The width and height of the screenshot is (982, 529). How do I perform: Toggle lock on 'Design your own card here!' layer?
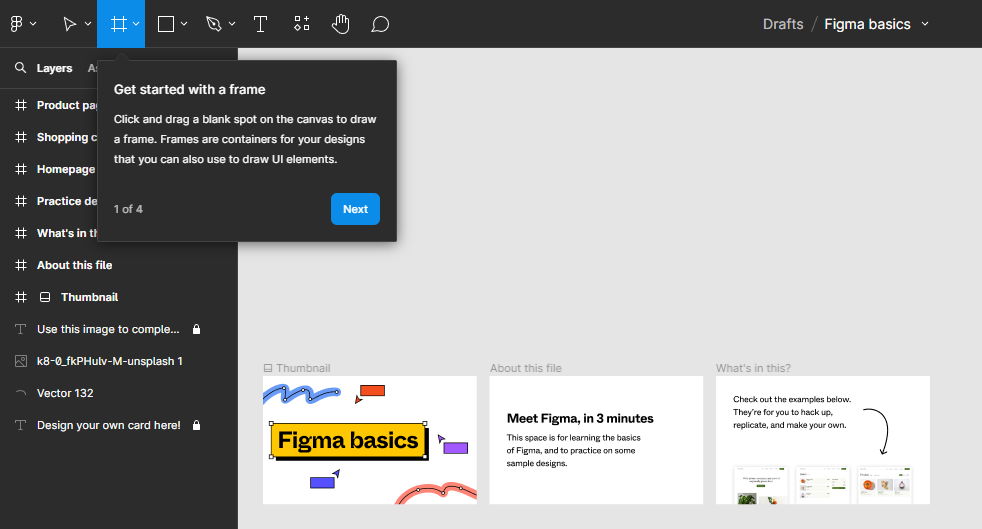click(x=197, y=425)
